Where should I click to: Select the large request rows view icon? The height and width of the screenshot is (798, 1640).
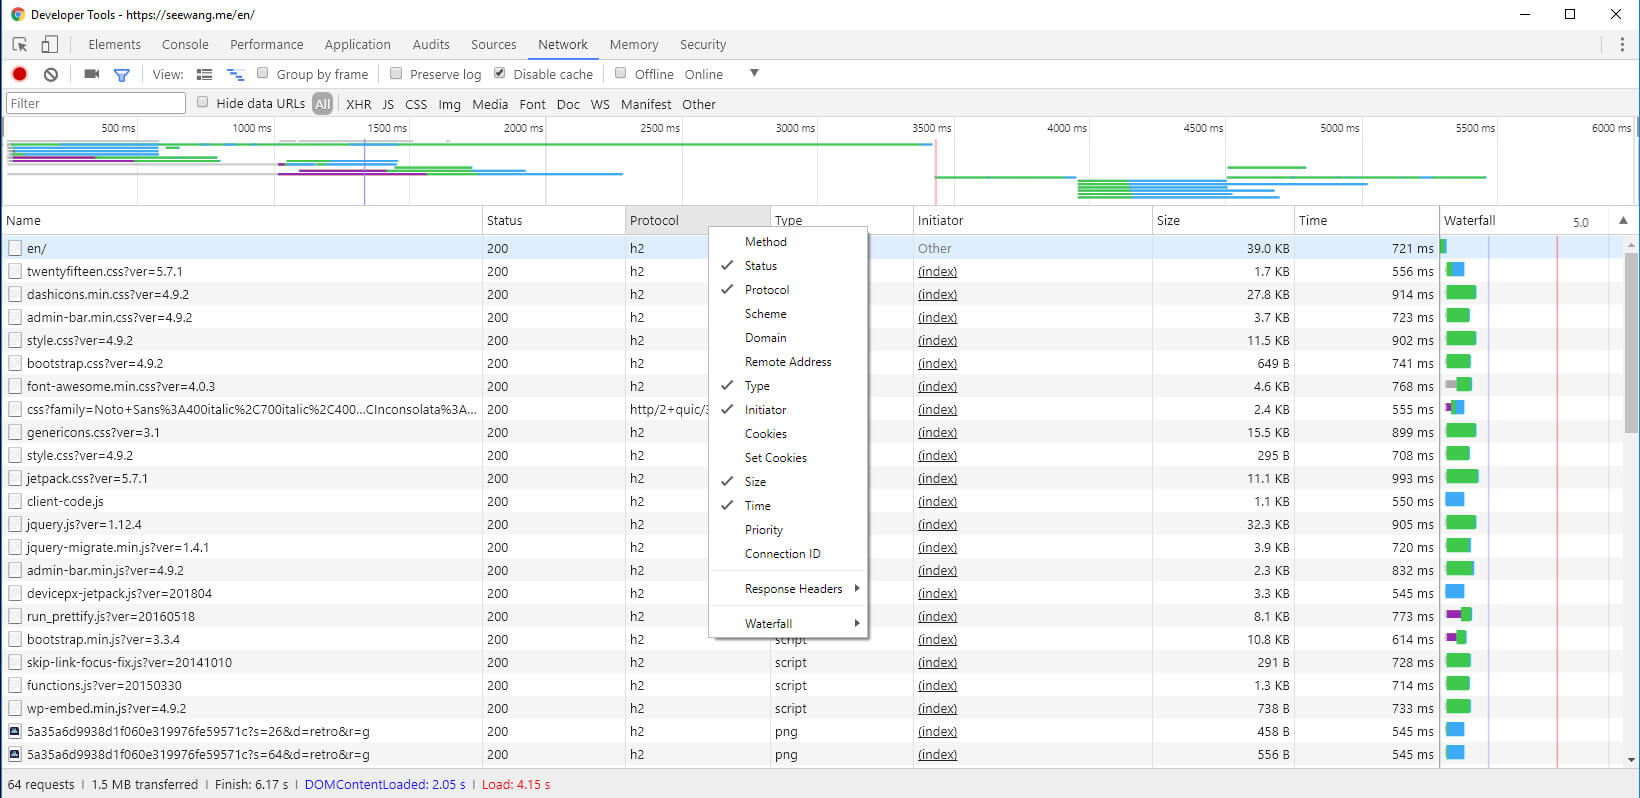point(204,75)
